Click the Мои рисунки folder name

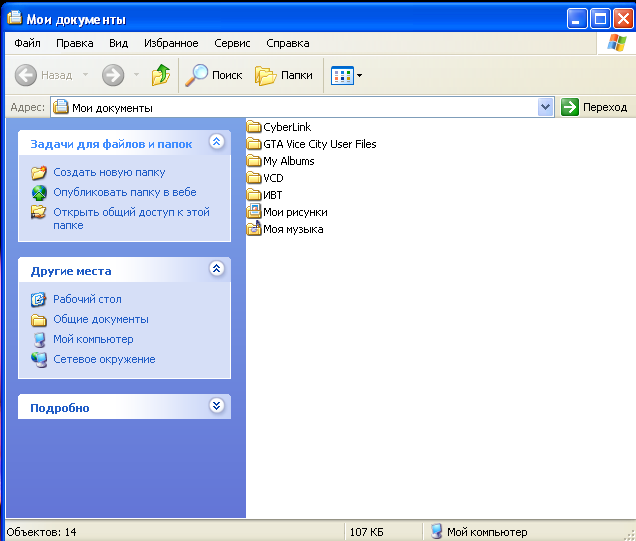tap(295, 213)
